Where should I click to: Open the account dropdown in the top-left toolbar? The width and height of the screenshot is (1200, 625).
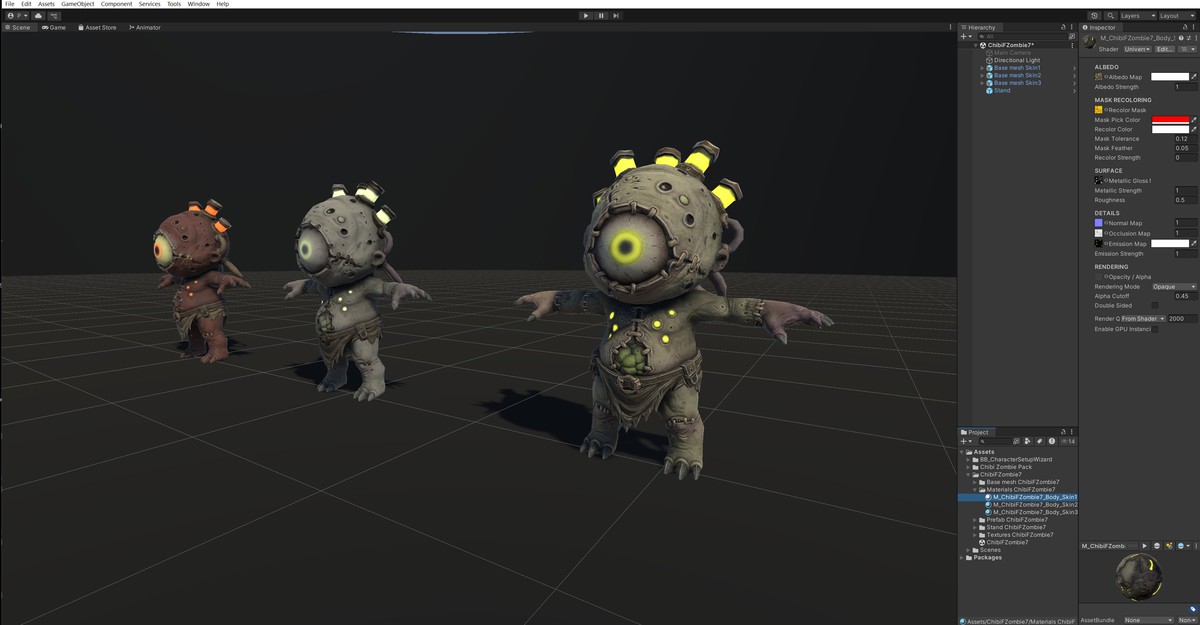[16, 16]
